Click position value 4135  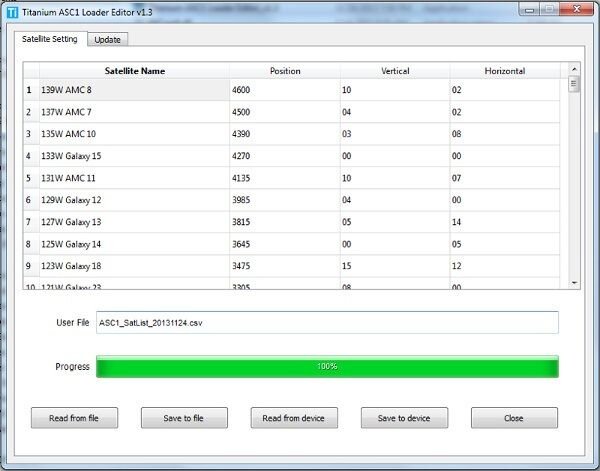(x=285, y=178)
